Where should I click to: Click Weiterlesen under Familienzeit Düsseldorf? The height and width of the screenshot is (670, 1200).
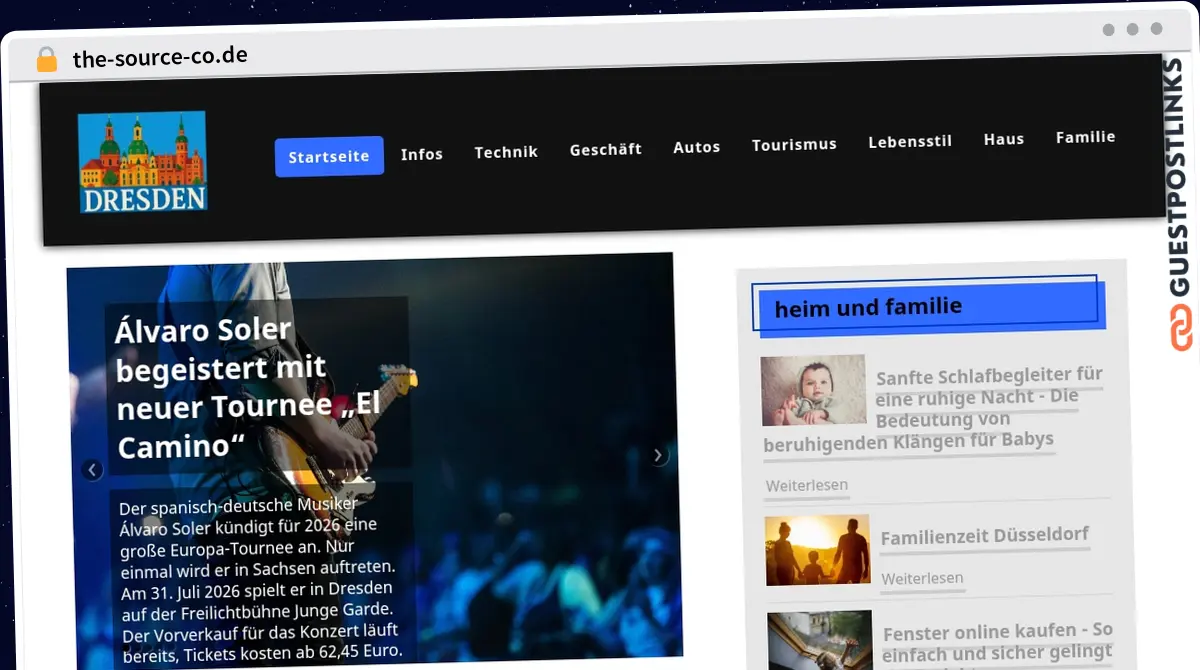point(922,578)
